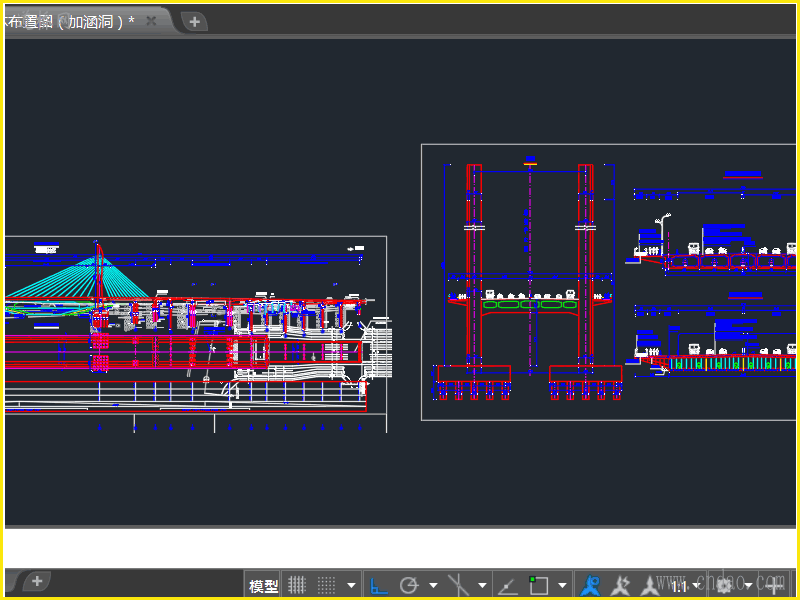Open the object snap options dropdown

(563, 585)
